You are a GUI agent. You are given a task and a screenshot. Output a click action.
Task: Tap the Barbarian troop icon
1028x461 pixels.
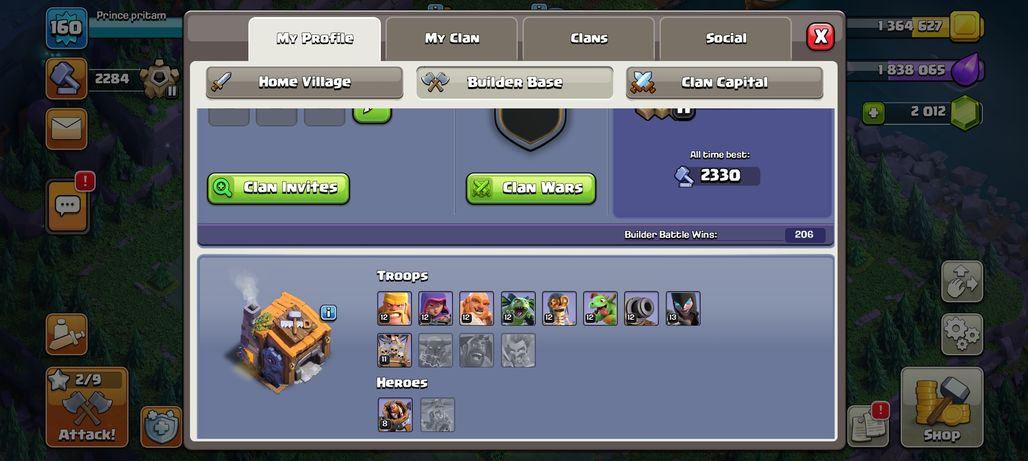tap(395, 308)
